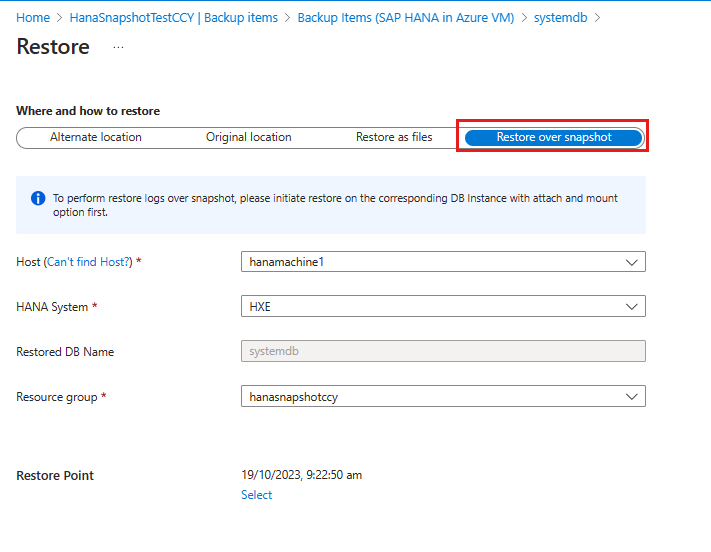Open the systemdb breadcrumb link
This screenshot has height=552, width=711.
tap(560, 18)
